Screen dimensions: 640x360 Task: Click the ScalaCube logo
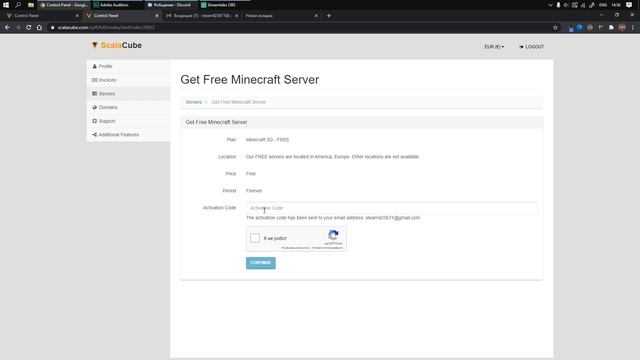tap(117, 45)
